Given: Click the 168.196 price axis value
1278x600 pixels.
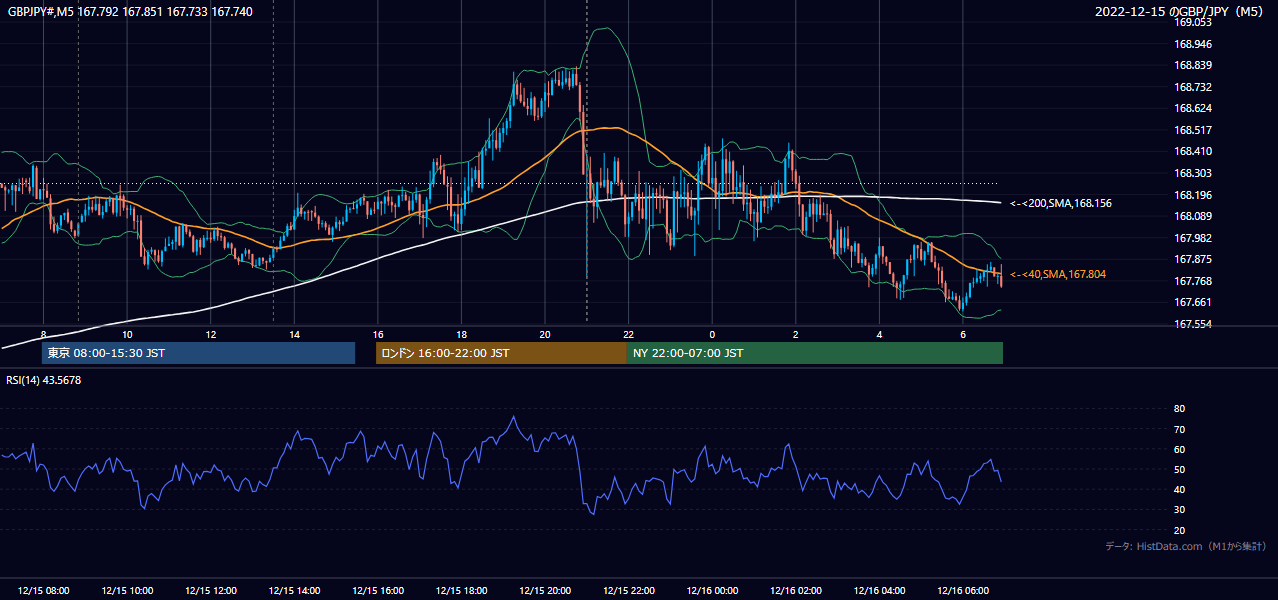Looking at the screenshot, I should click(1193, 195).
